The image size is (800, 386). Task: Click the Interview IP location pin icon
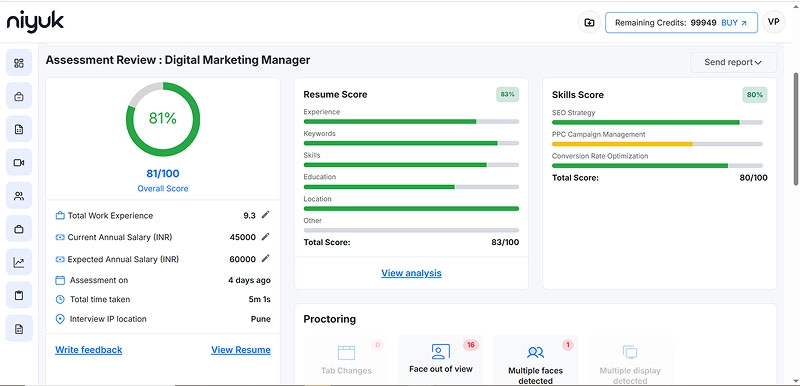point(60,319)
